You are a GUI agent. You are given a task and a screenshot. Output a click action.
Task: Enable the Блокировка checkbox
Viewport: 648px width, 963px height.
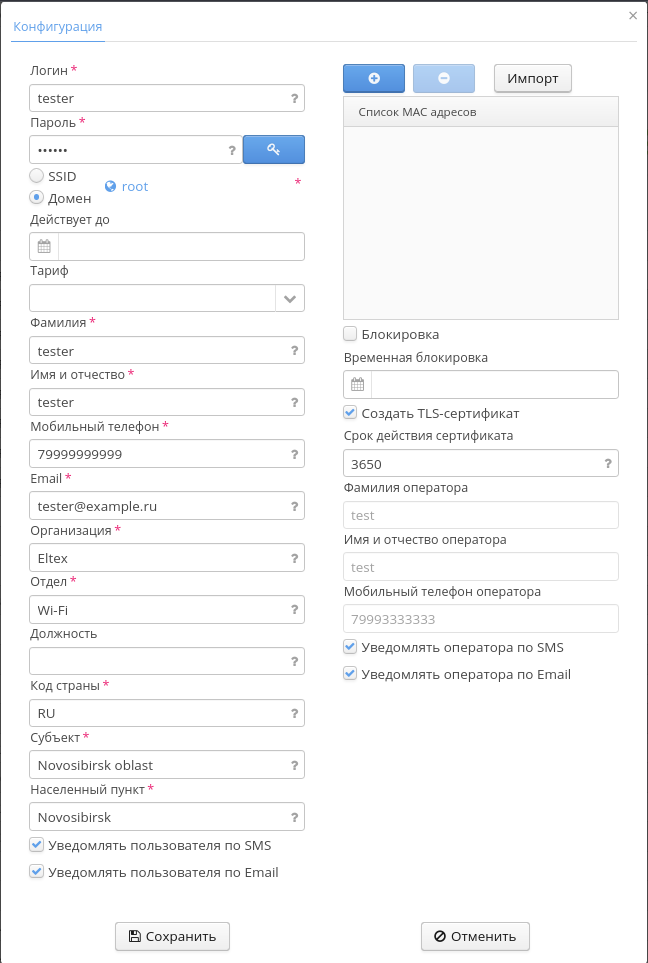coord(350,334)
